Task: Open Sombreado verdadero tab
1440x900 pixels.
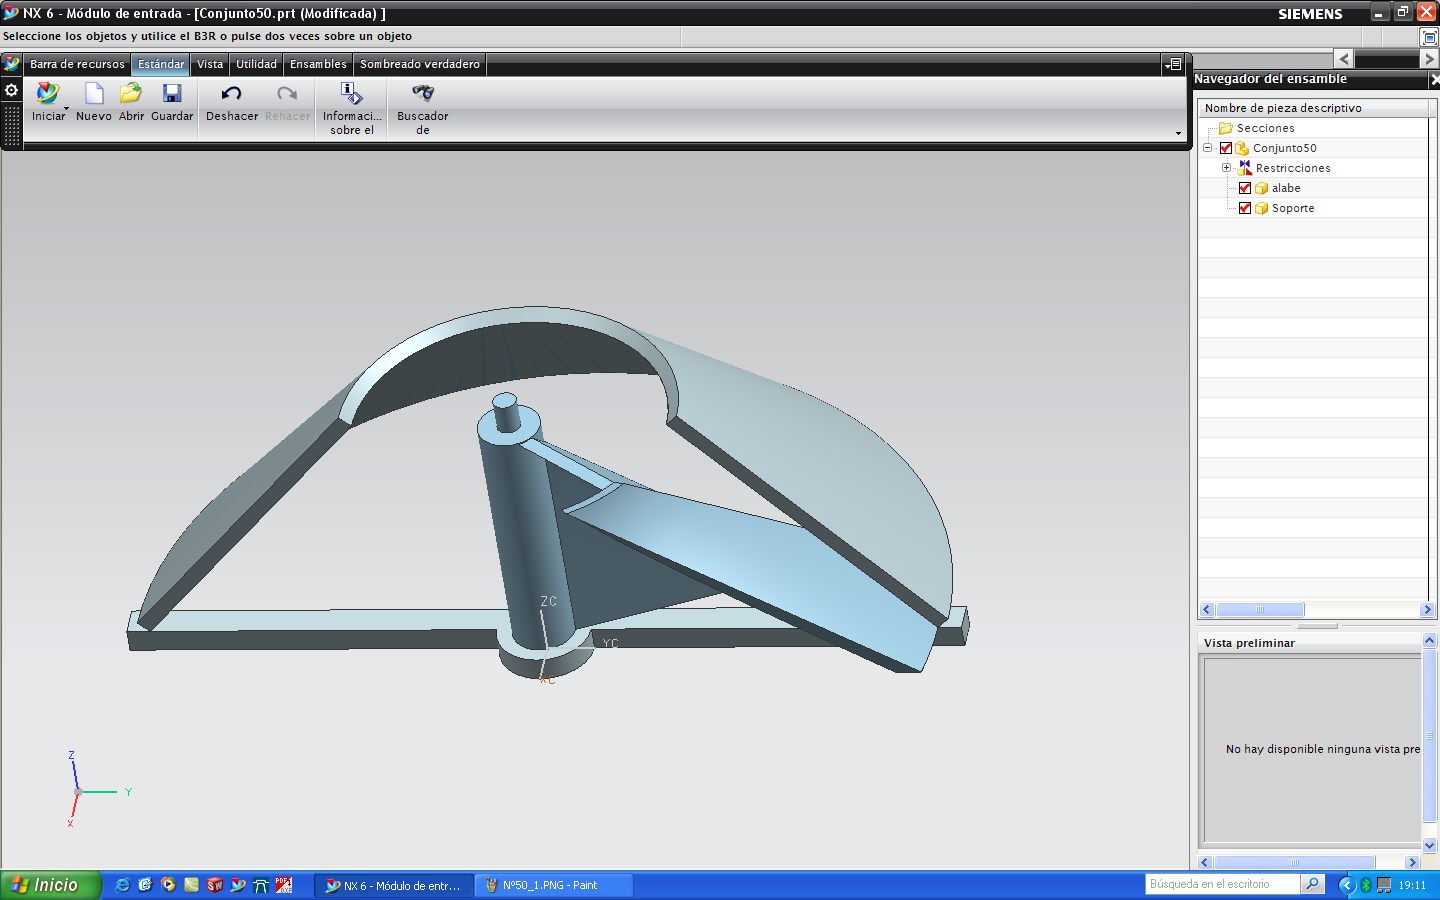Action: click(x=420, y=64)
